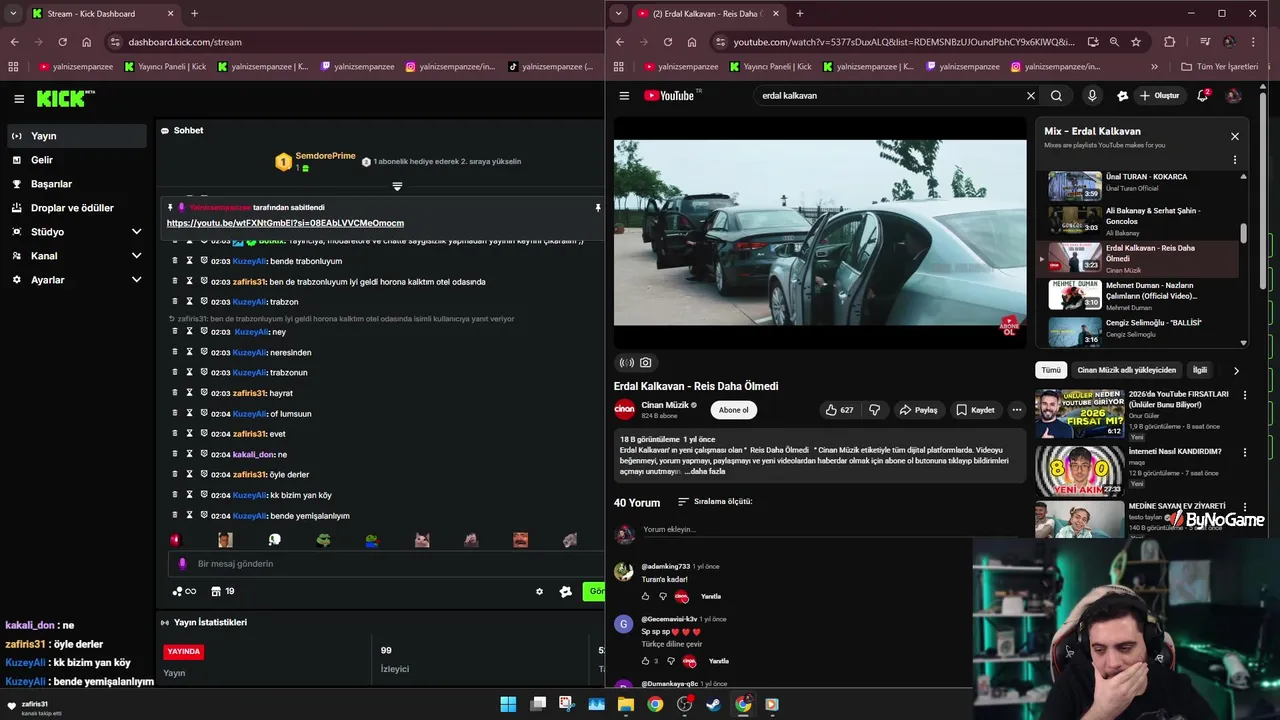Open the emote picker icon beside gear
The height and width of the screenshot is (720, 1280).
(566, 592)
